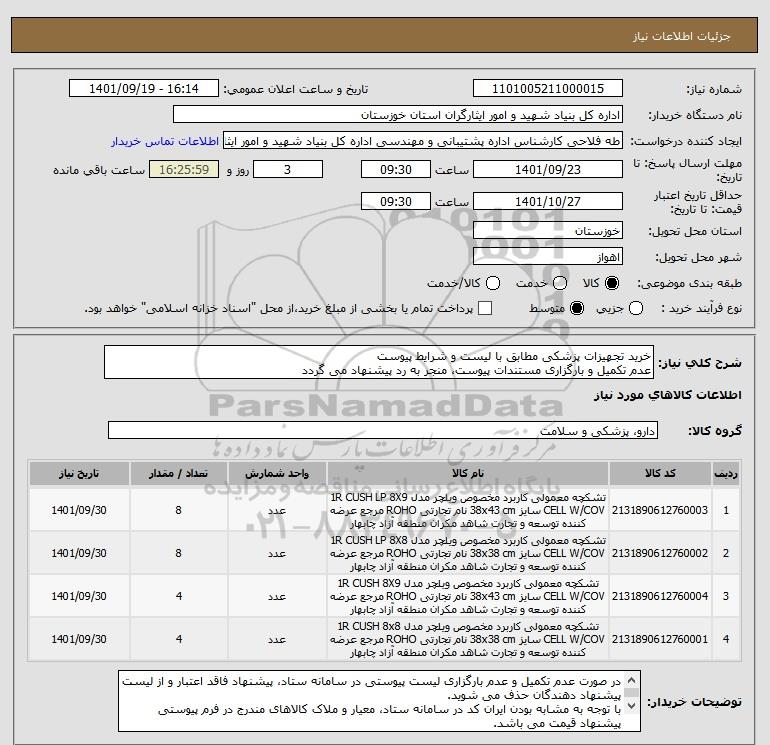Click the response deadline date 1401/09/23
770x745 pixels.
click(548, 169)
